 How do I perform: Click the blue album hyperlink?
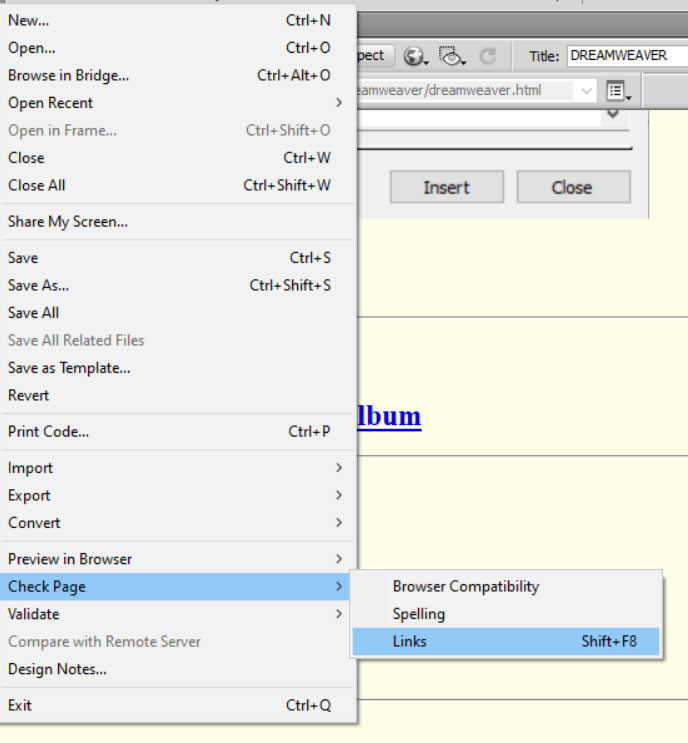point(389,416)
